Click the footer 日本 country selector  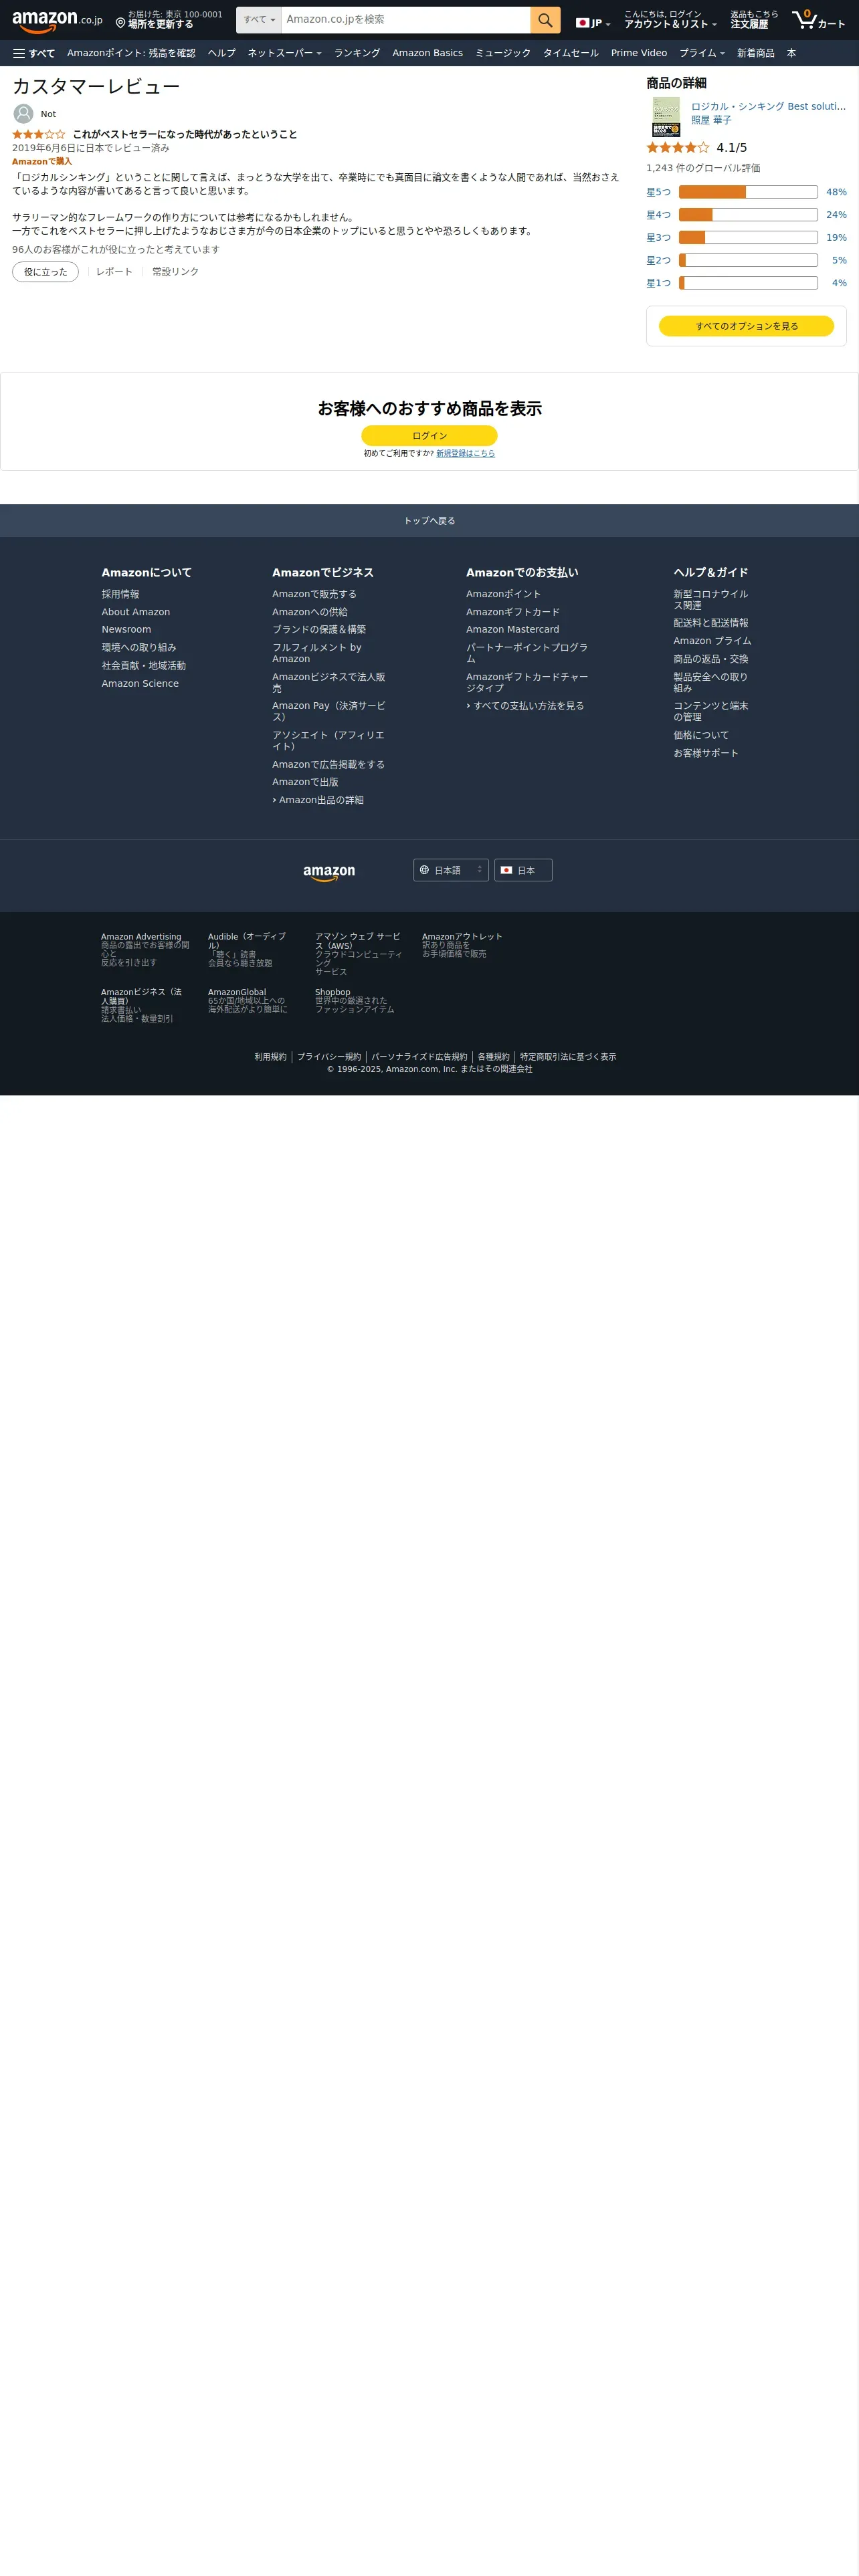[523, 870]
